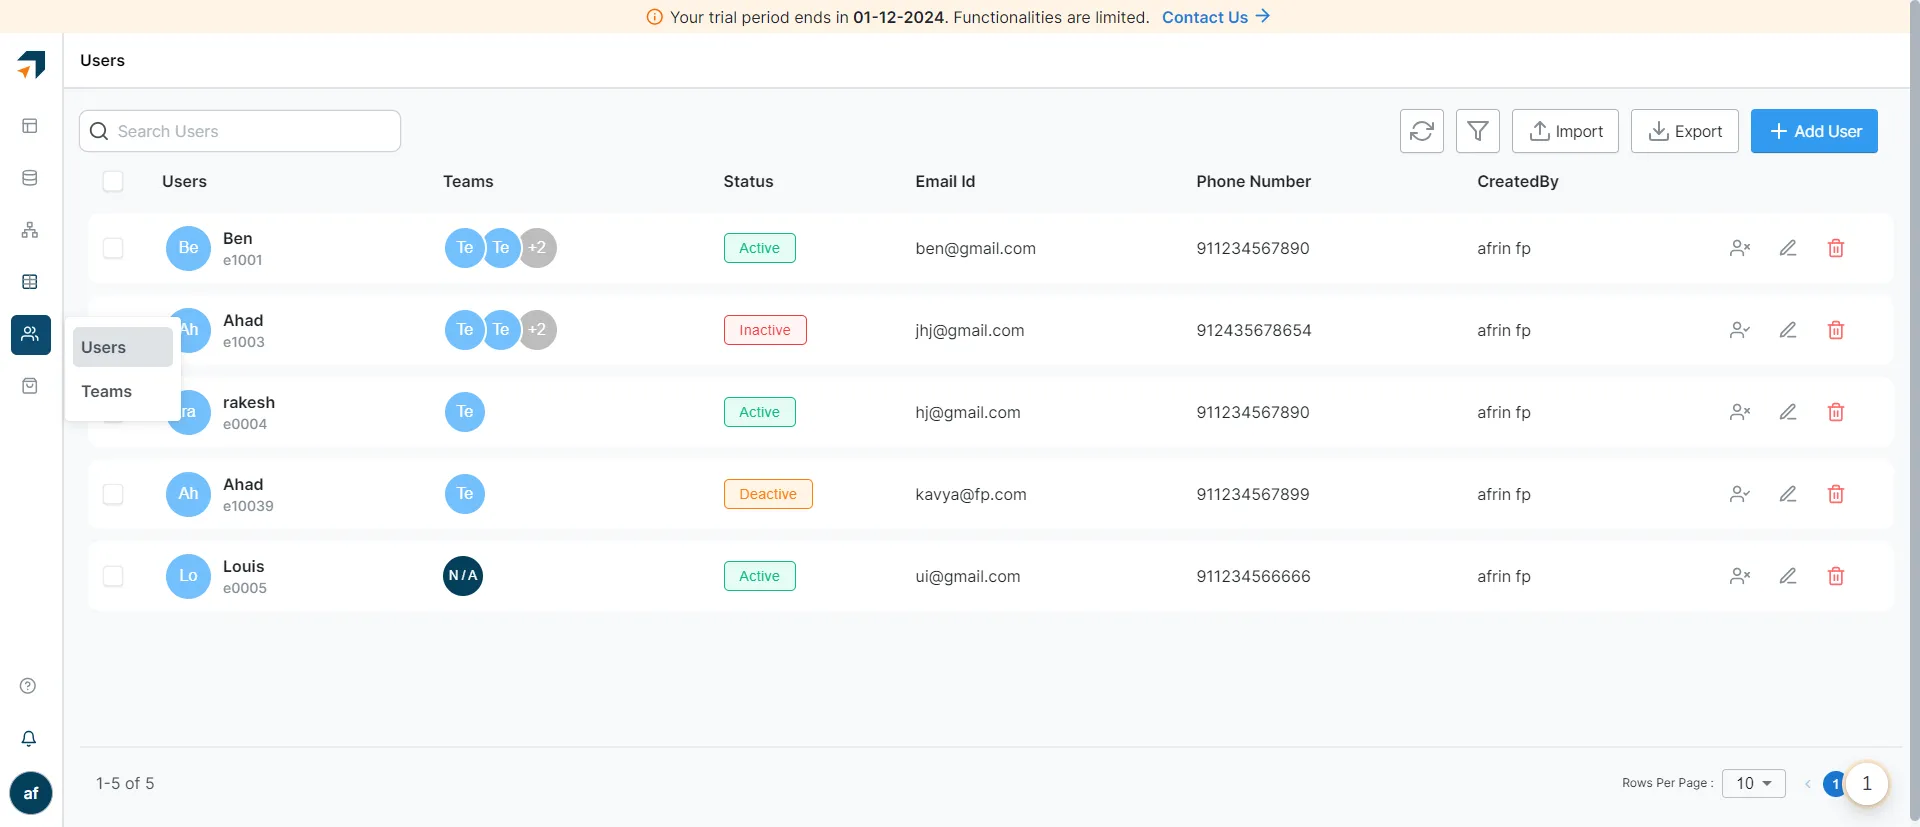Open the dashboard layout sidebar icon
1920x827 pixels.
pos(30,126)
